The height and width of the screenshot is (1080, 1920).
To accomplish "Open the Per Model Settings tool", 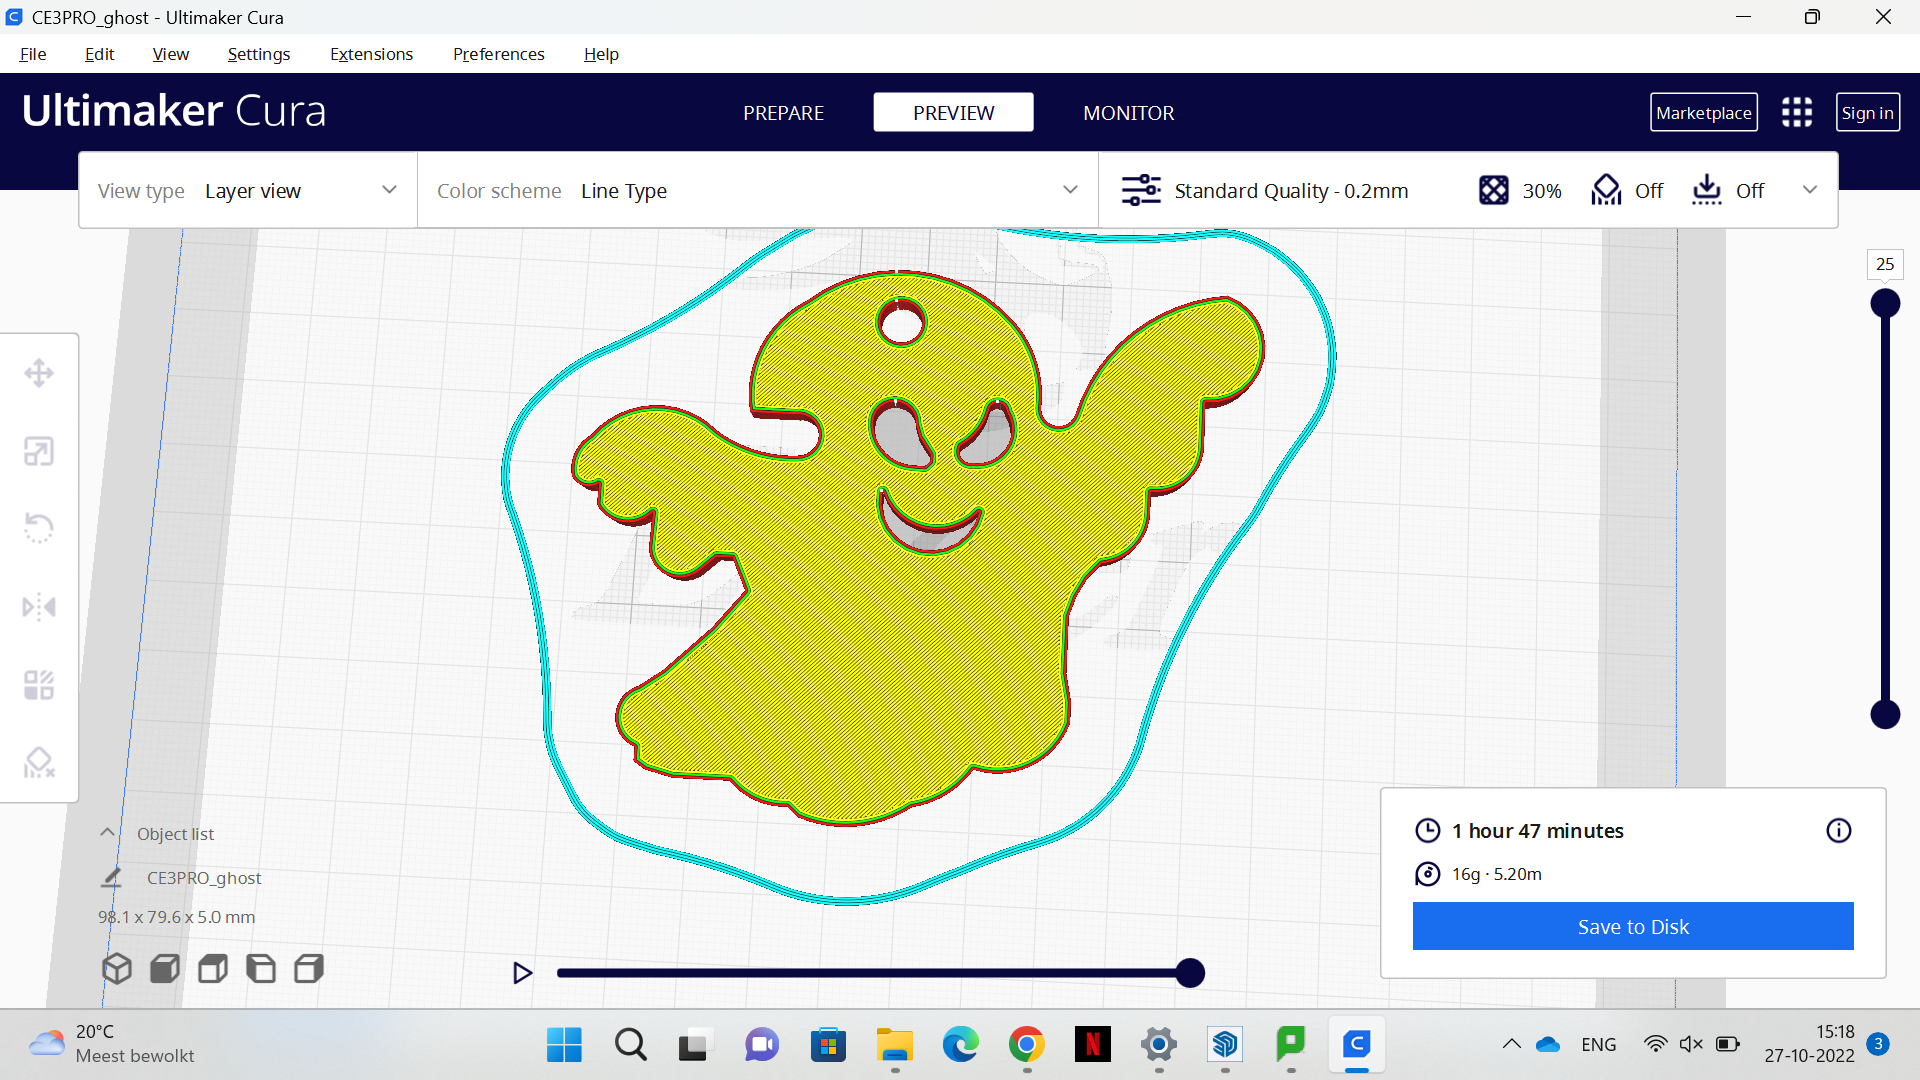I will (39, 685).
